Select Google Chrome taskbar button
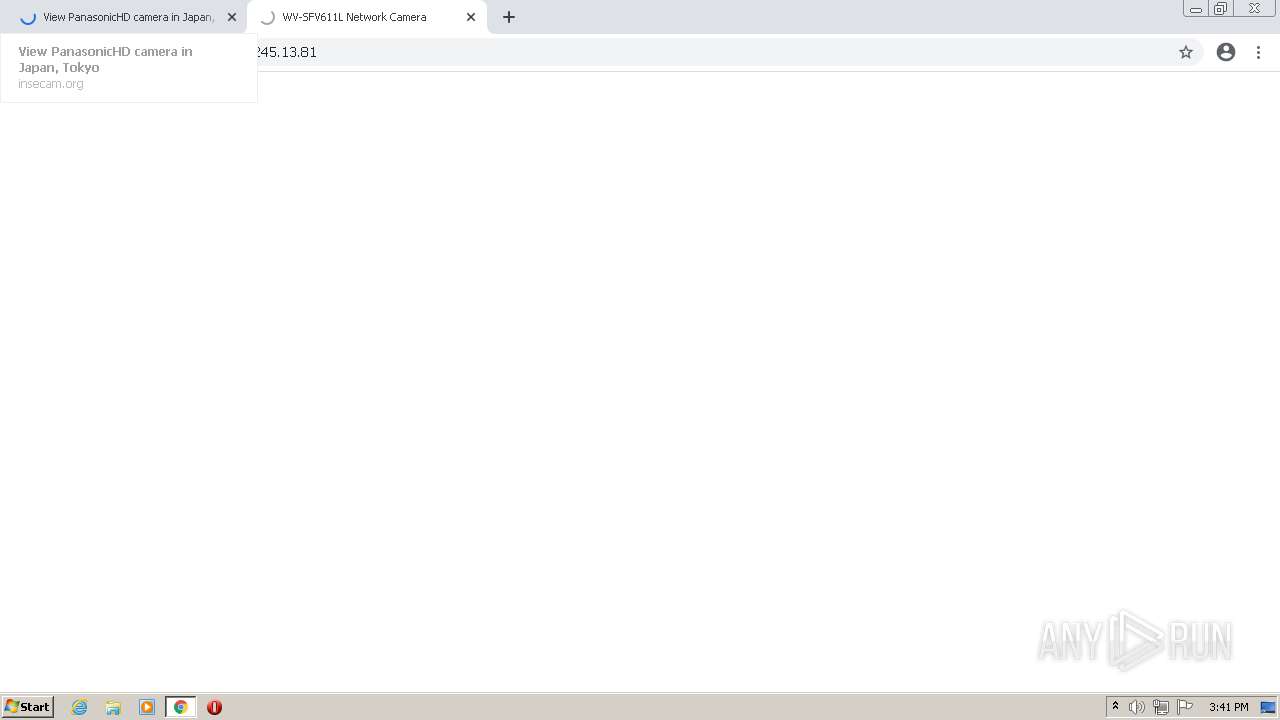This screenshot has width=1280, height=720. click(181, 707)
